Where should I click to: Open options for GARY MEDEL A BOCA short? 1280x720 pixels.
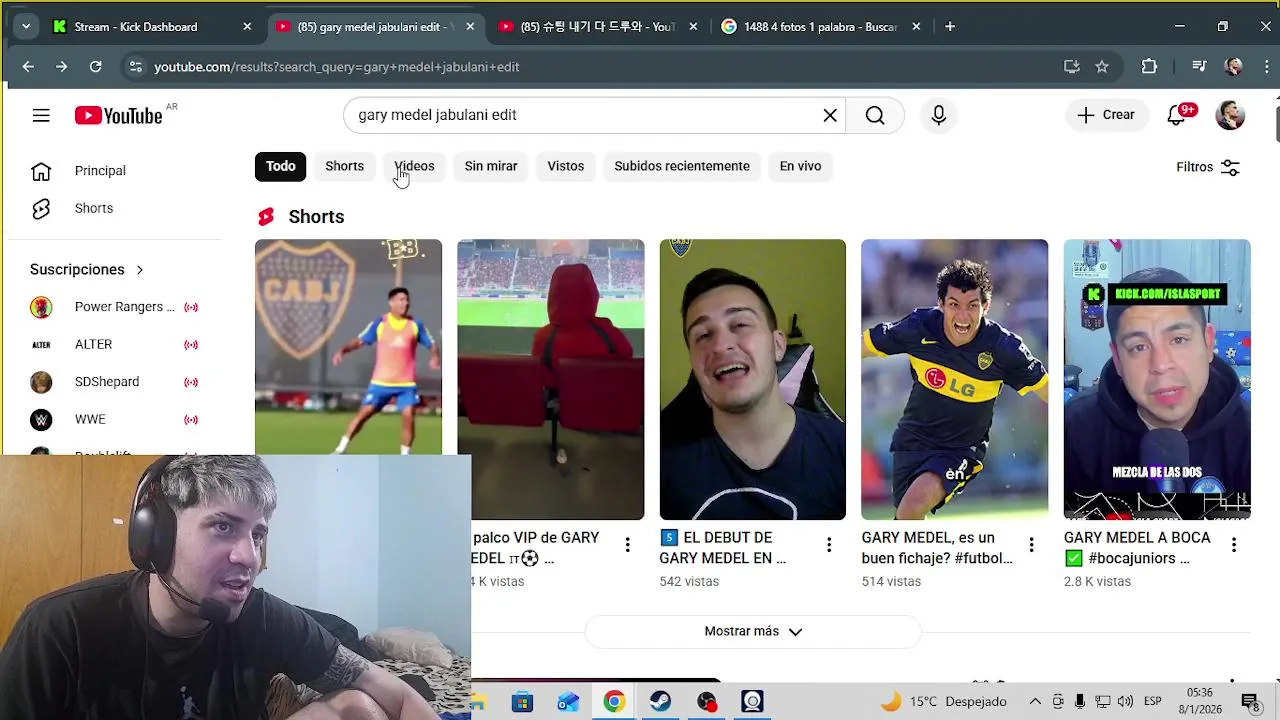[1234, 545]
